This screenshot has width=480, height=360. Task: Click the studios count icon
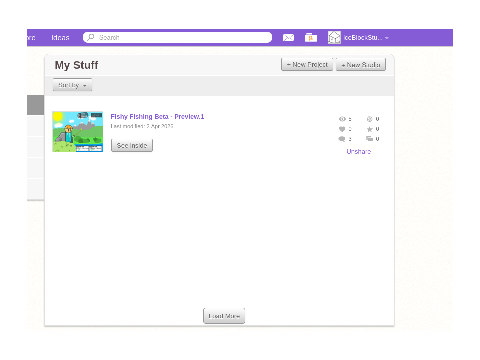(369, 139)
